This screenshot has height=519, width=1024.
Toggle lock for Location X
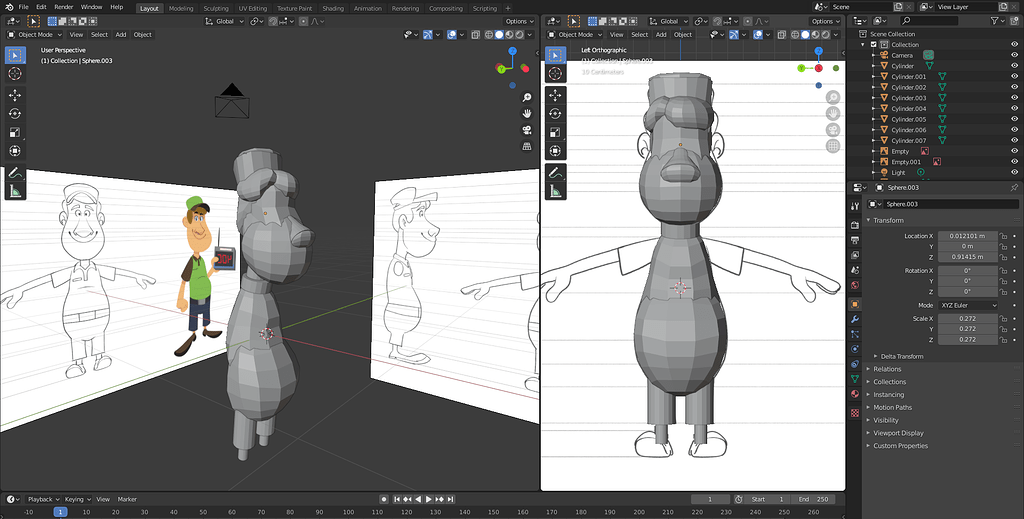[1003, 236]
